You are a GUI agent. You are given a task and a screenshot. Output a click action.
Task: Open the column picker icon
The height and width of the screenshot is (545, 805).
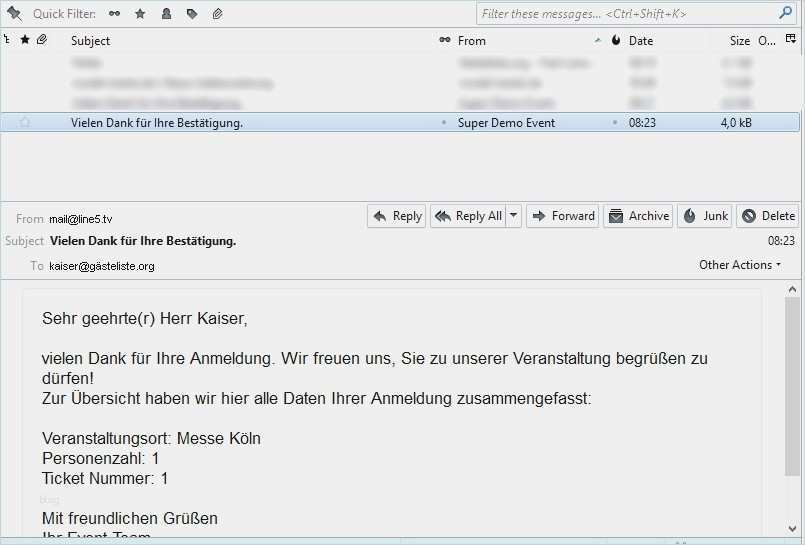pos(791,40)
